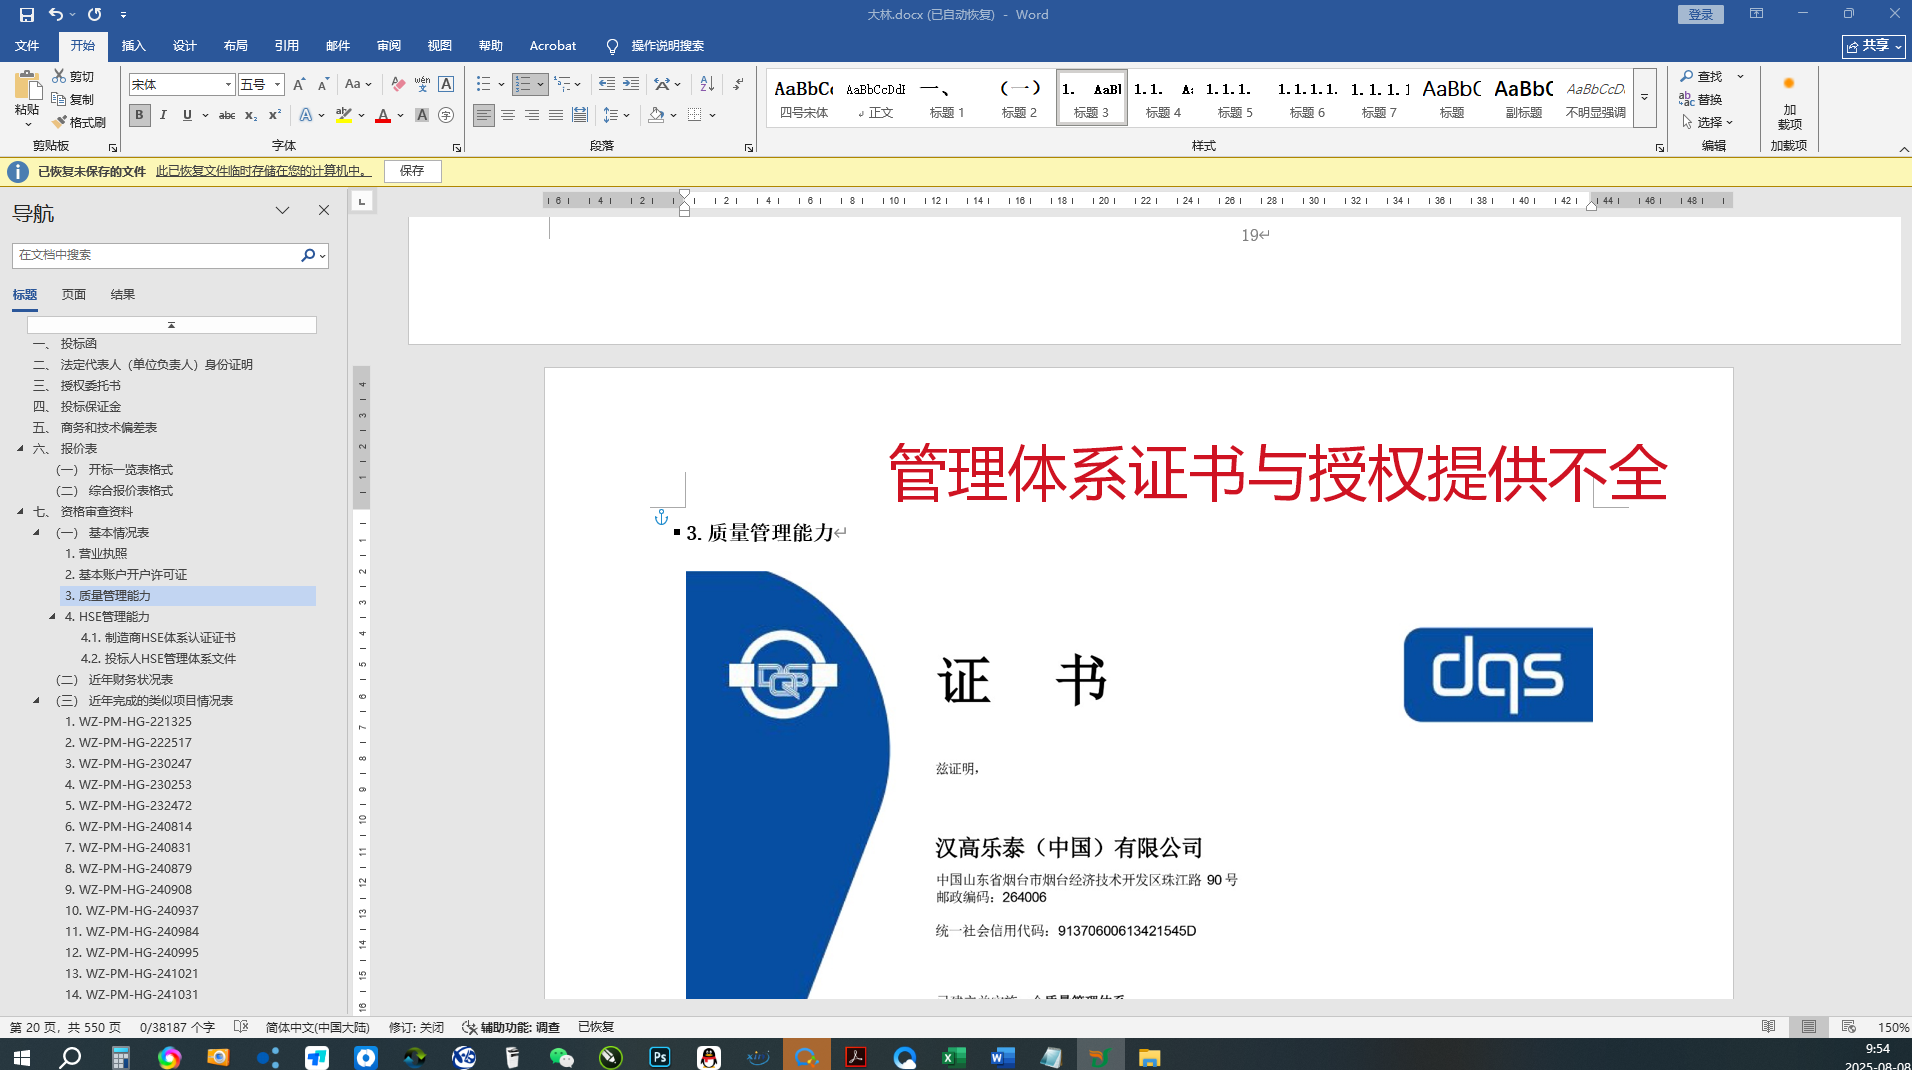This screenshot has height=1070, width=1912.
Task: Switch to the 布局 ribbon tab
Action: pos(236,46)
